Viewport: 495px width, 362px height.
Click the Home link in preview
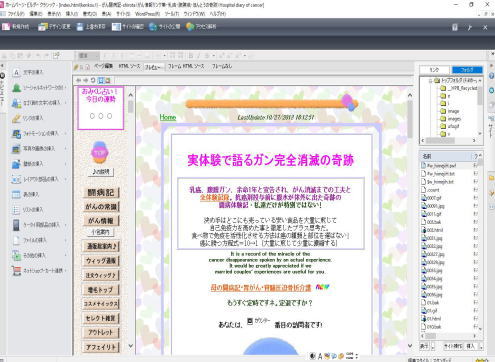[168, 117]
